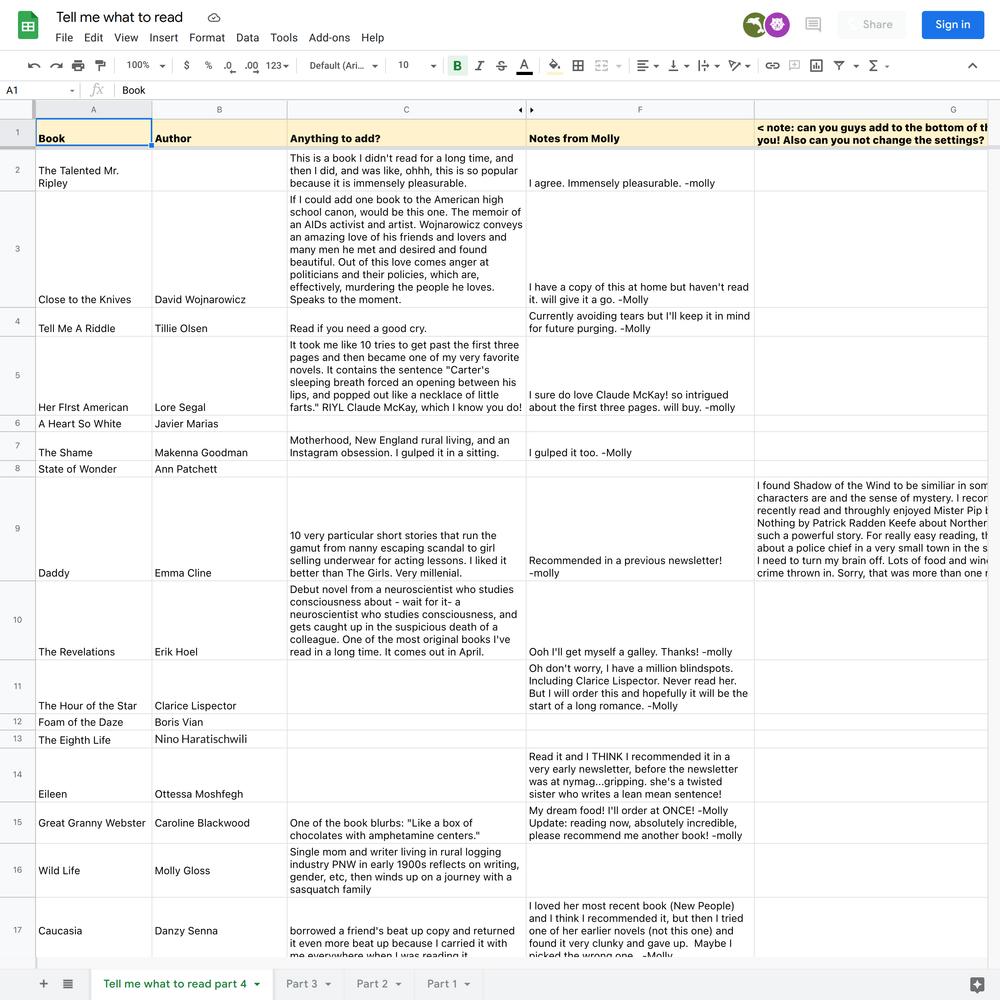The height and width of the screenshot is (1000, 1000).
Task: Open the Add-ons menu
Action: tap(329, 38)
